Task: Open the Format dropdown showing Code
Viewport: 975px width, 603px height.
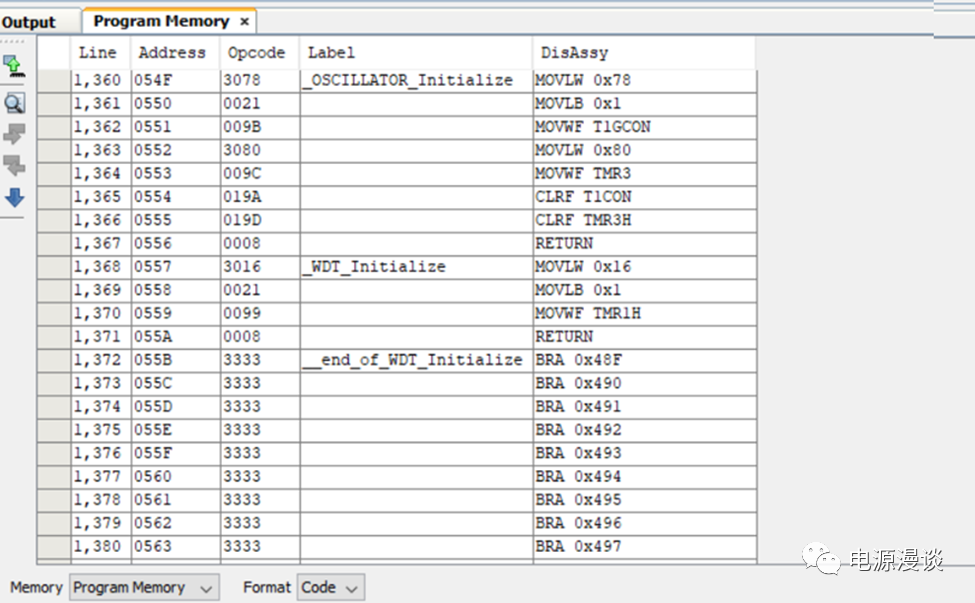Action: tap(331, 588)
